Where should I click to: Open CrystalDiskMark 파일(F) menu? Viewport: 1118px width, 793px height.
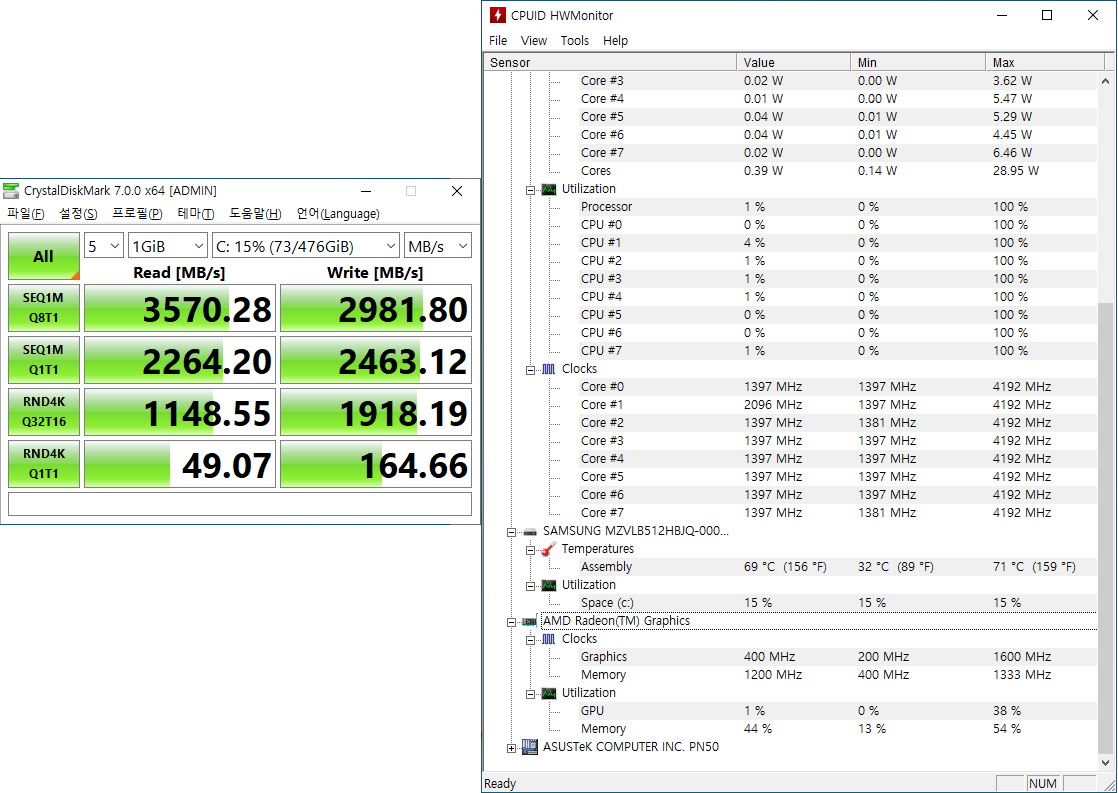(x=26, y=213)
